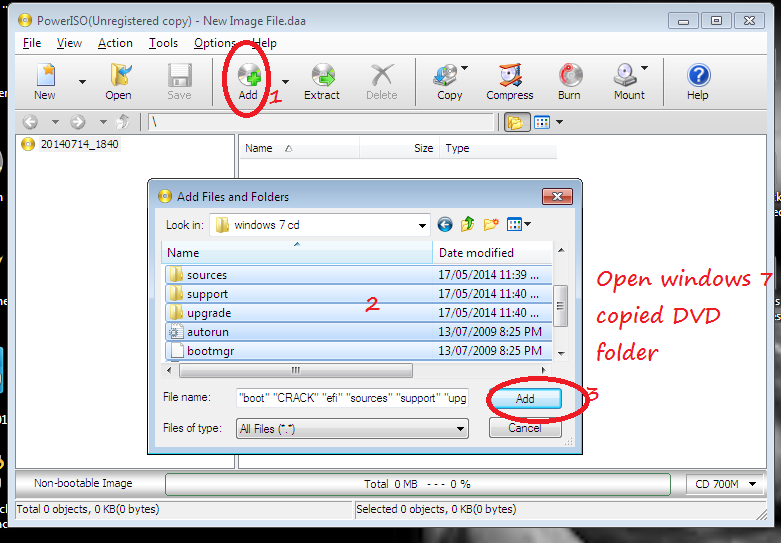781x543 pixels.
Task: Click the view mode icon in PowerISO
Action: [542, 122]
